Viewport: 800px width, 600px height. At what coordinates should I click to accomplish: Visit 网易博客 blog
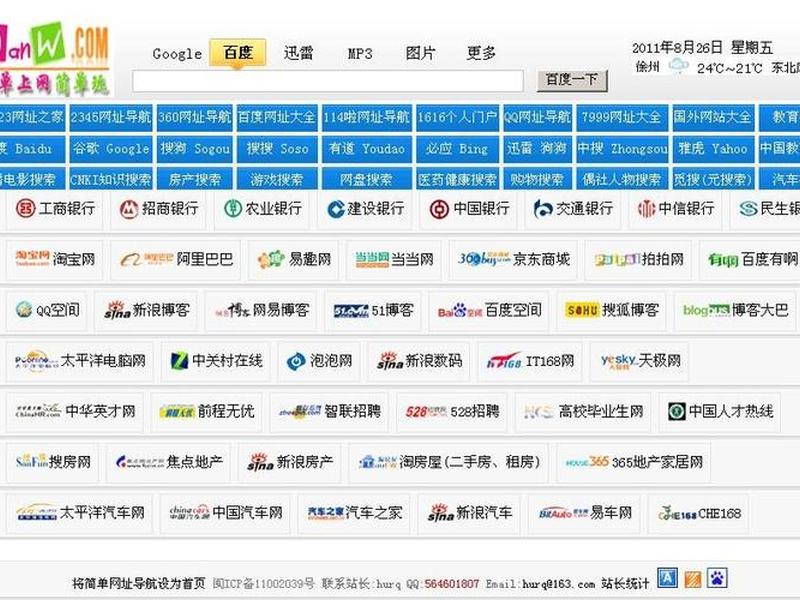(x=262, y=310)
